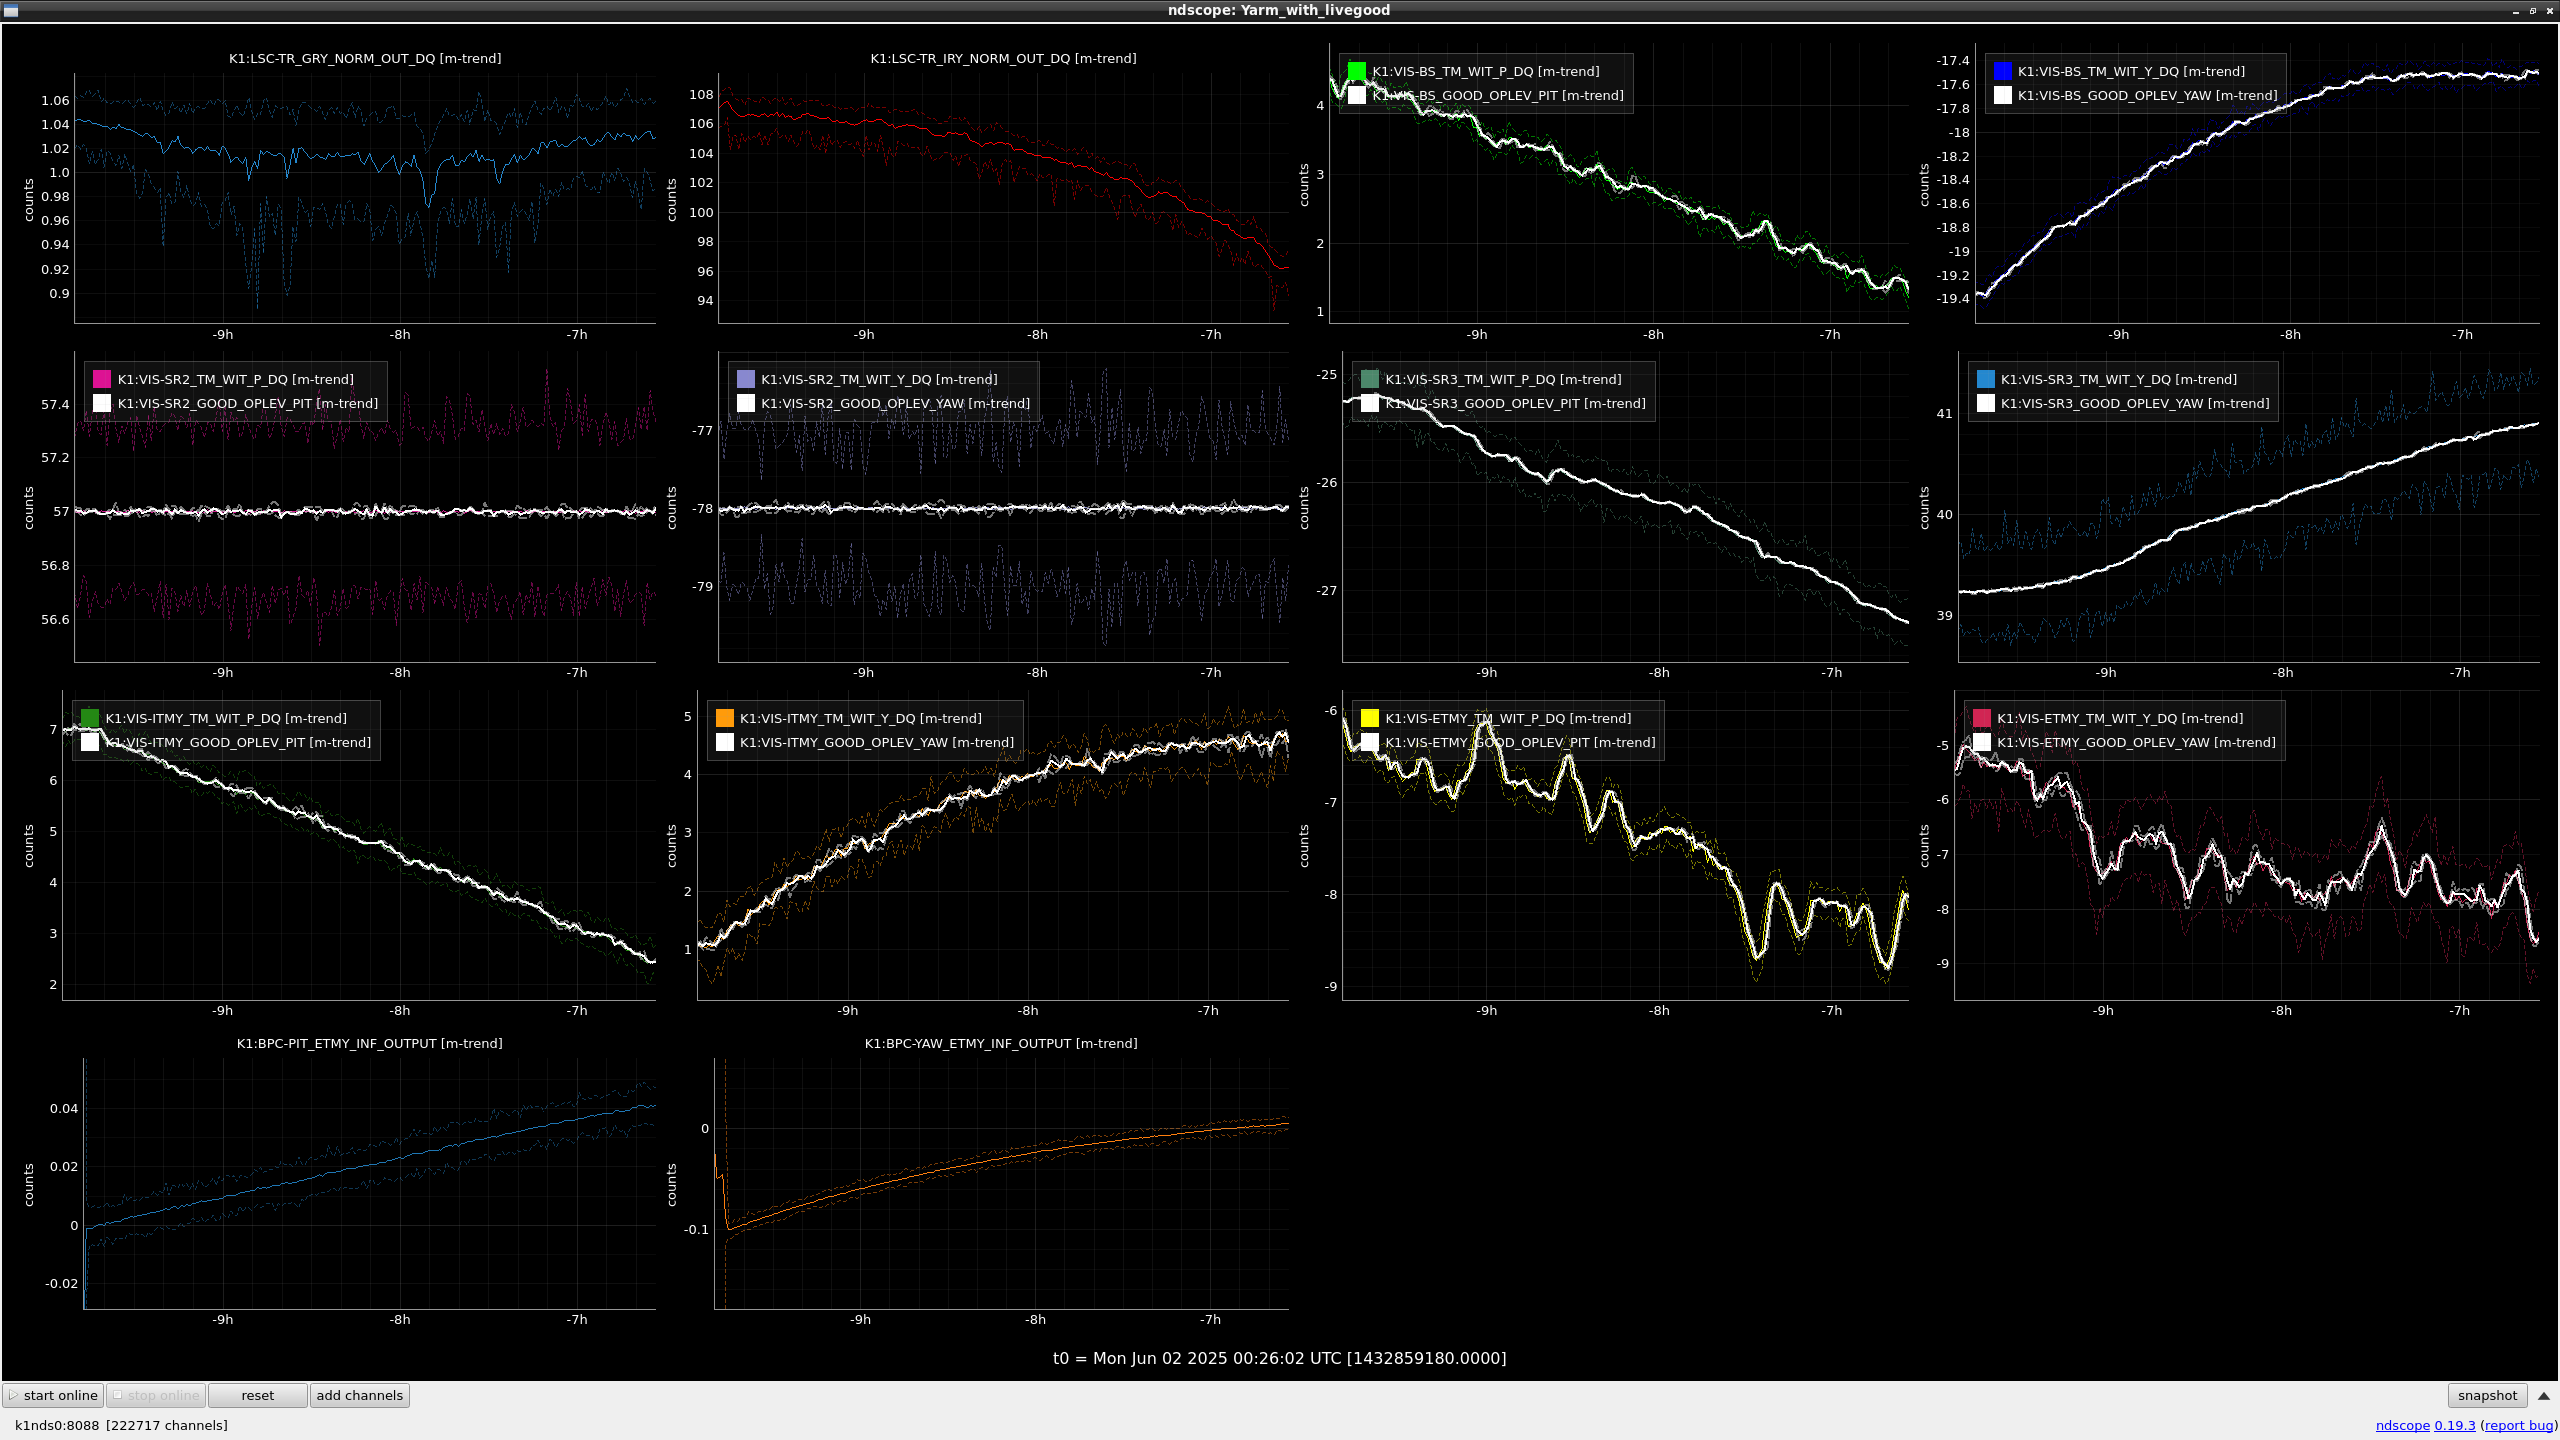Click the K1:LSC-TR_GRY_NORM_OUT_DQ plot title

[365, 58]
